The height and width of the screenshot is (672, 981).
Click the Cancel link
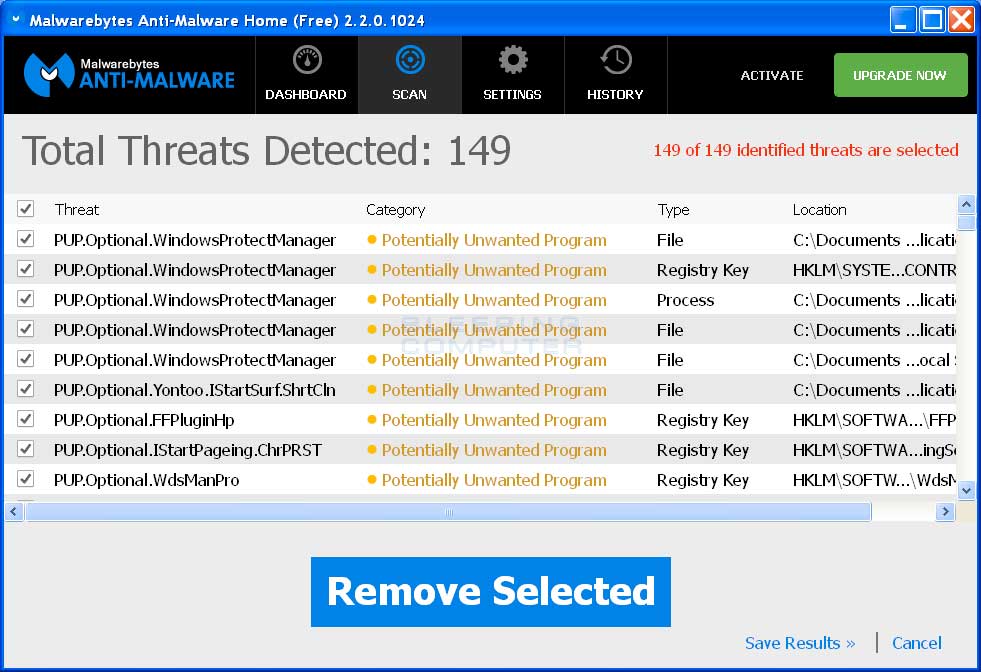[917, 643]
